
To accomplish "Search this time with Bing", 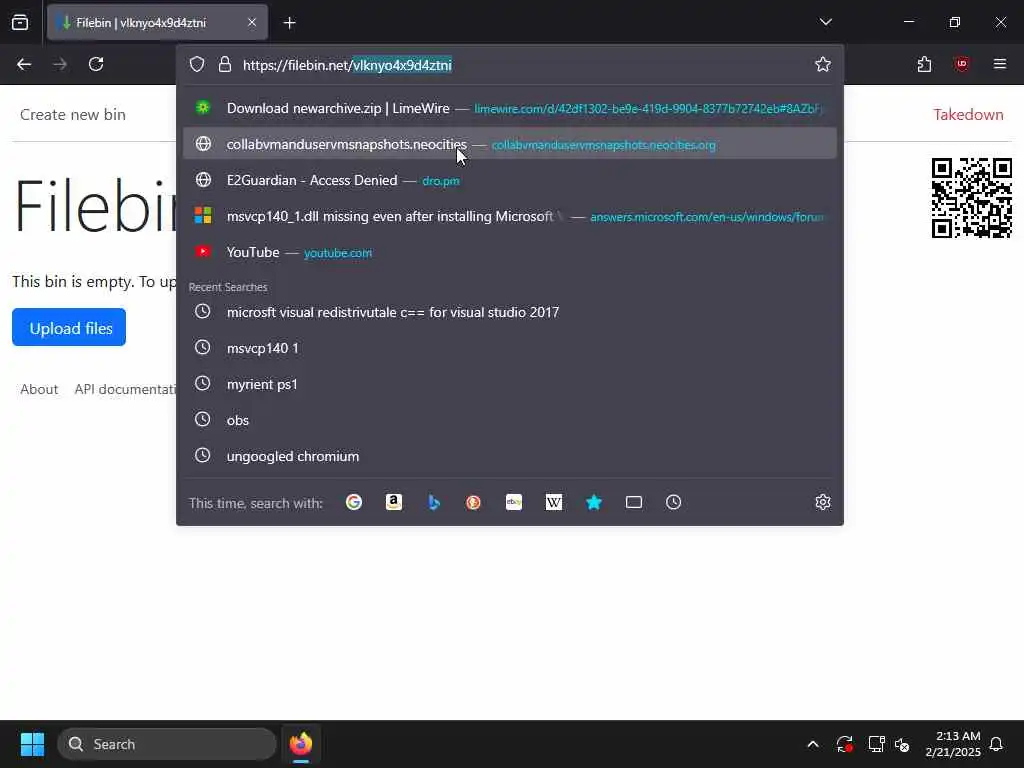I will point(434,502).
